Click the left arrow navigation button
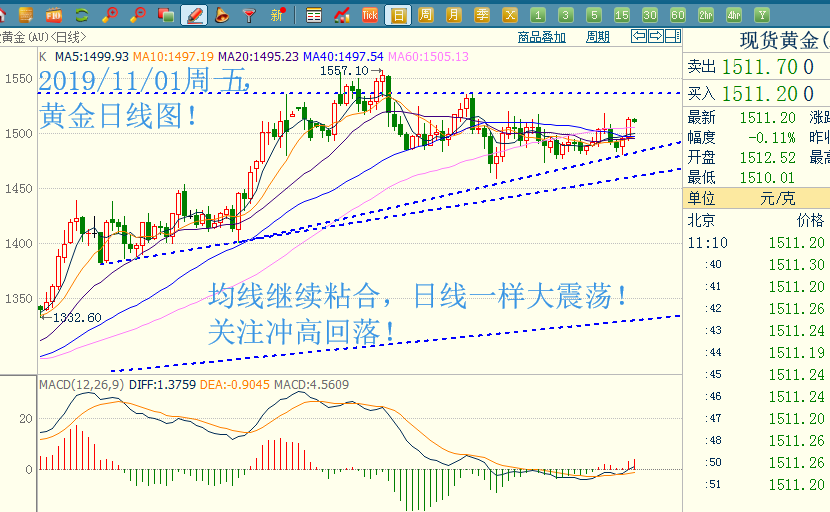Screen dimensions: 830x512 tap(639, 37)
